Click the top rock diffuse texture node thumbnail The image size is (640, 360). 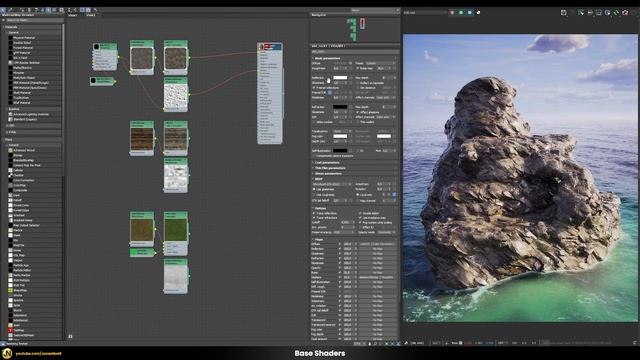tap(142, 58)
